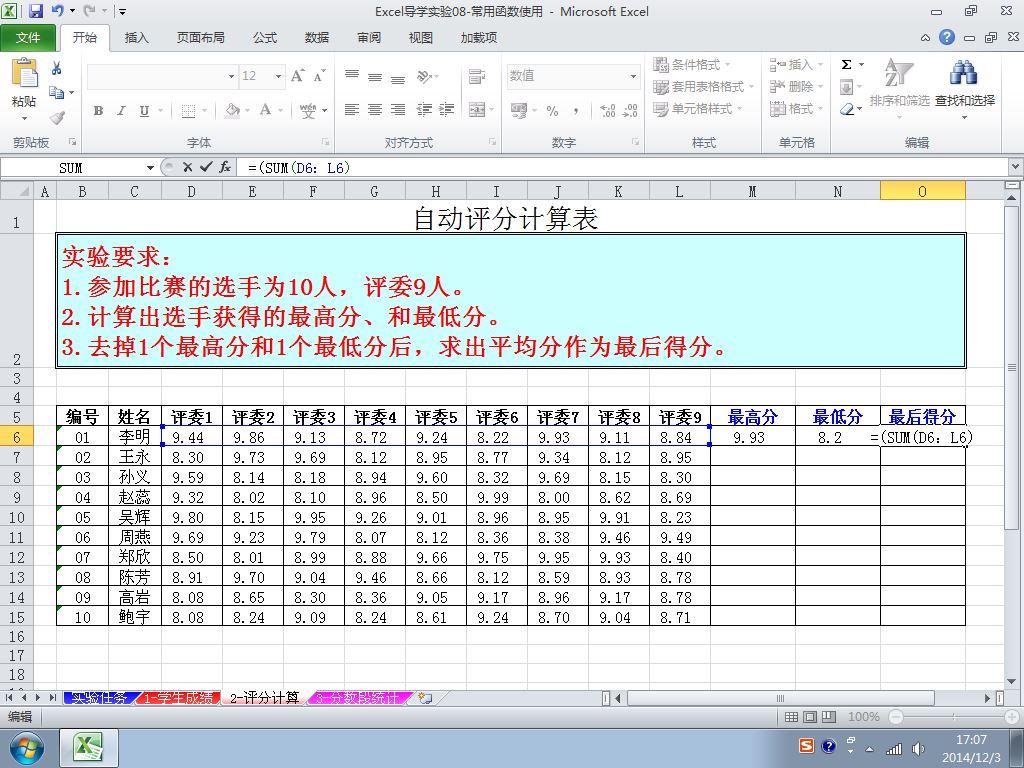Click the 条件格式 button
Viewport: 1024px width, 768px height.
click(x=692, y=65)
